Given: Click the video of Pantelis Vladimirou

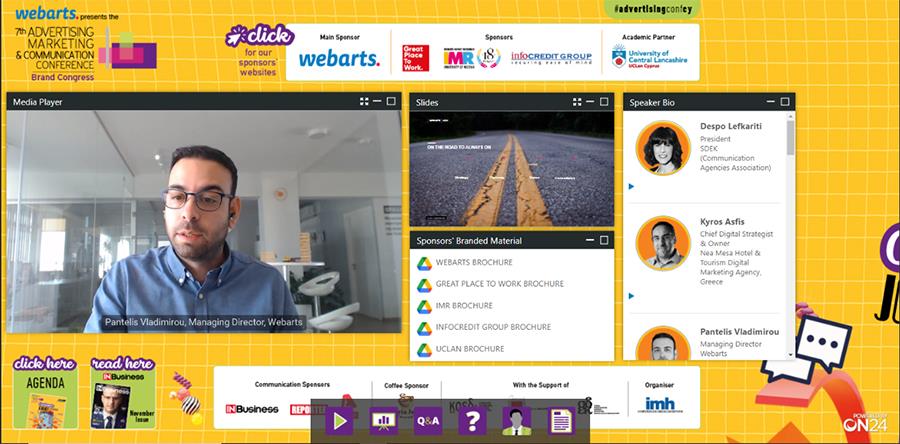Looking at the screenshot, I should coord(204,222).
